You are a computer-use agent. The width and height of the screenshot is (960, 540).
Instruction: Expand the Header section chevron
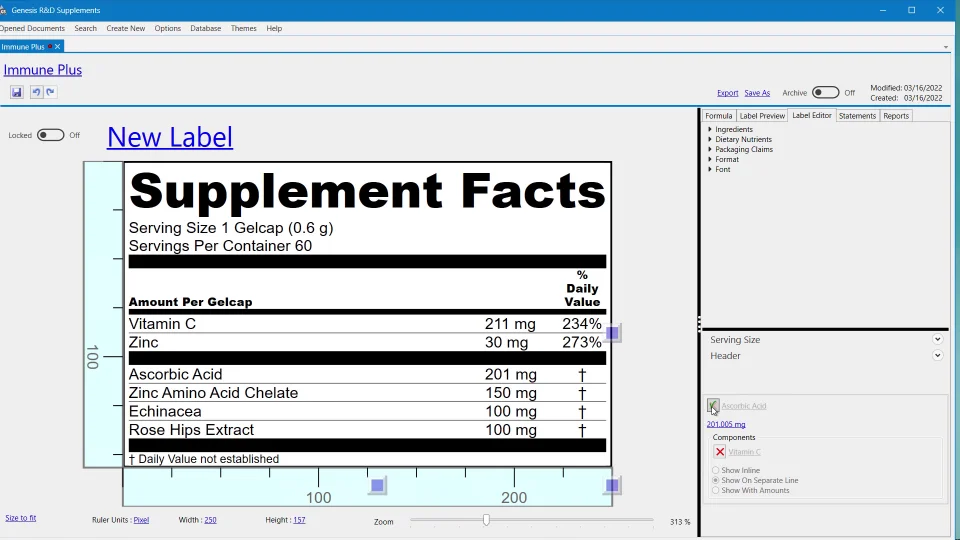click(937, 356)
